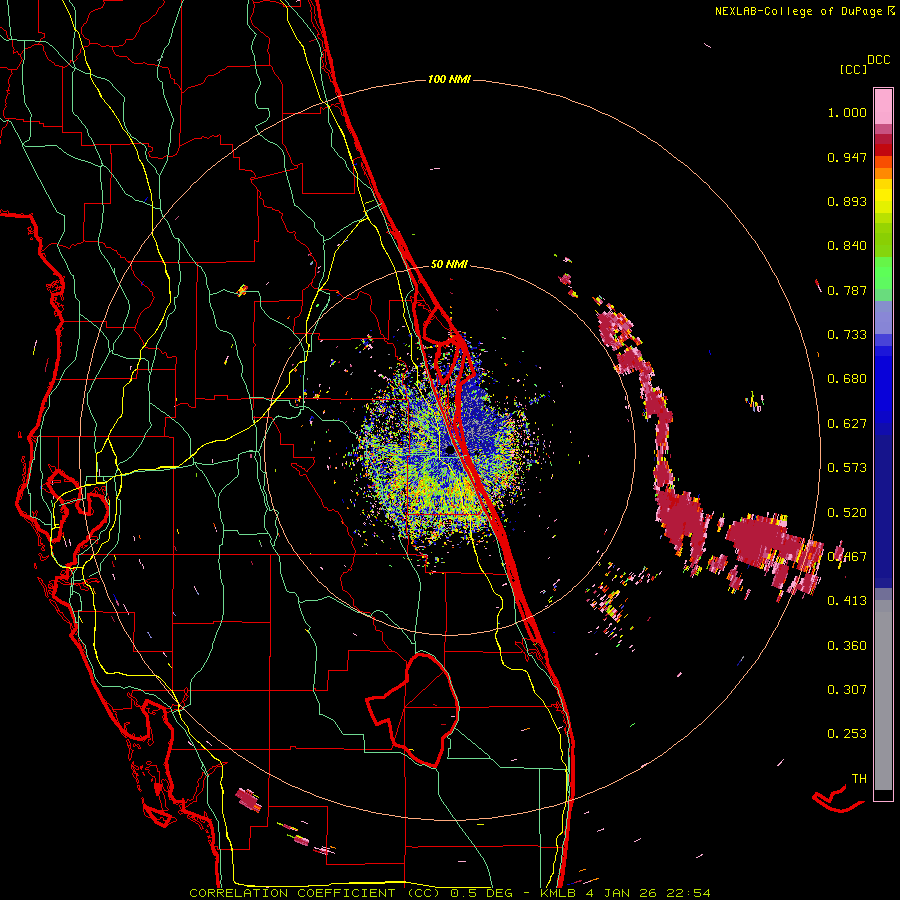Screen dimensions: 900x900
Task: Click the 0.520 scale value
Action: [x=847, y=513]
